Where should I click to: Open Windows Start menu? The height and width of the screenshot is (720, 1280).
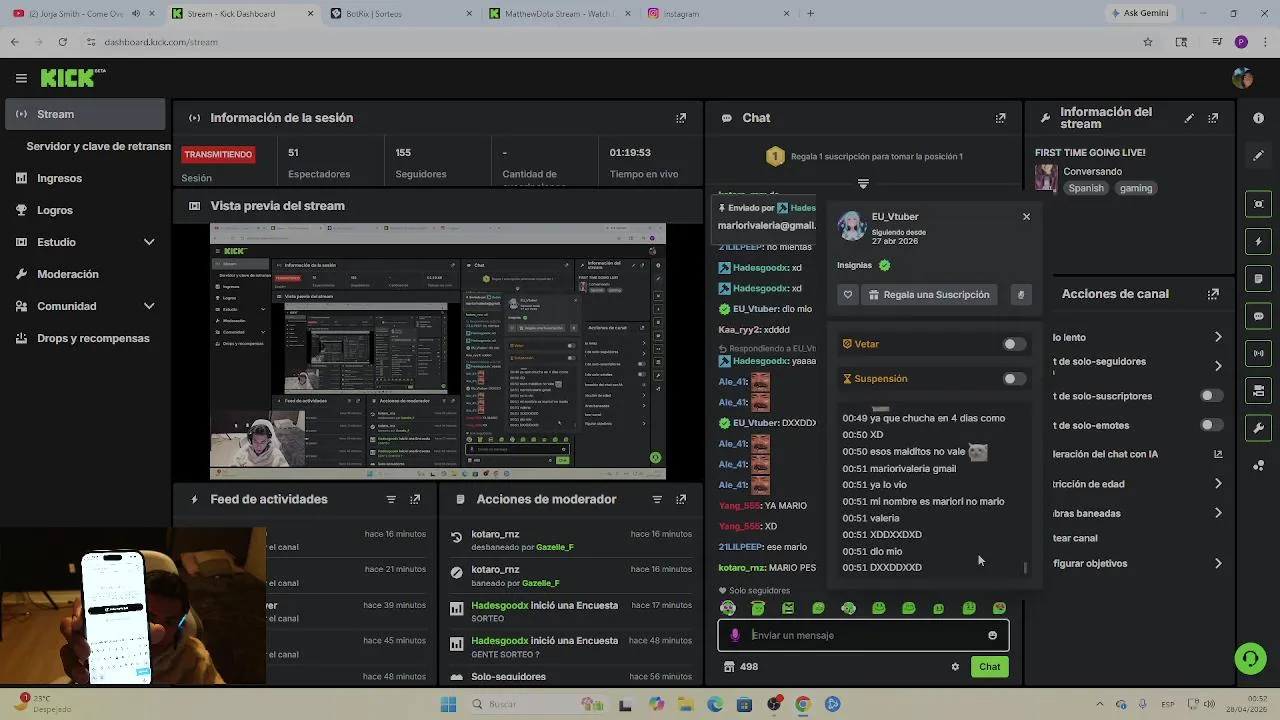click(x=448, y=704)
